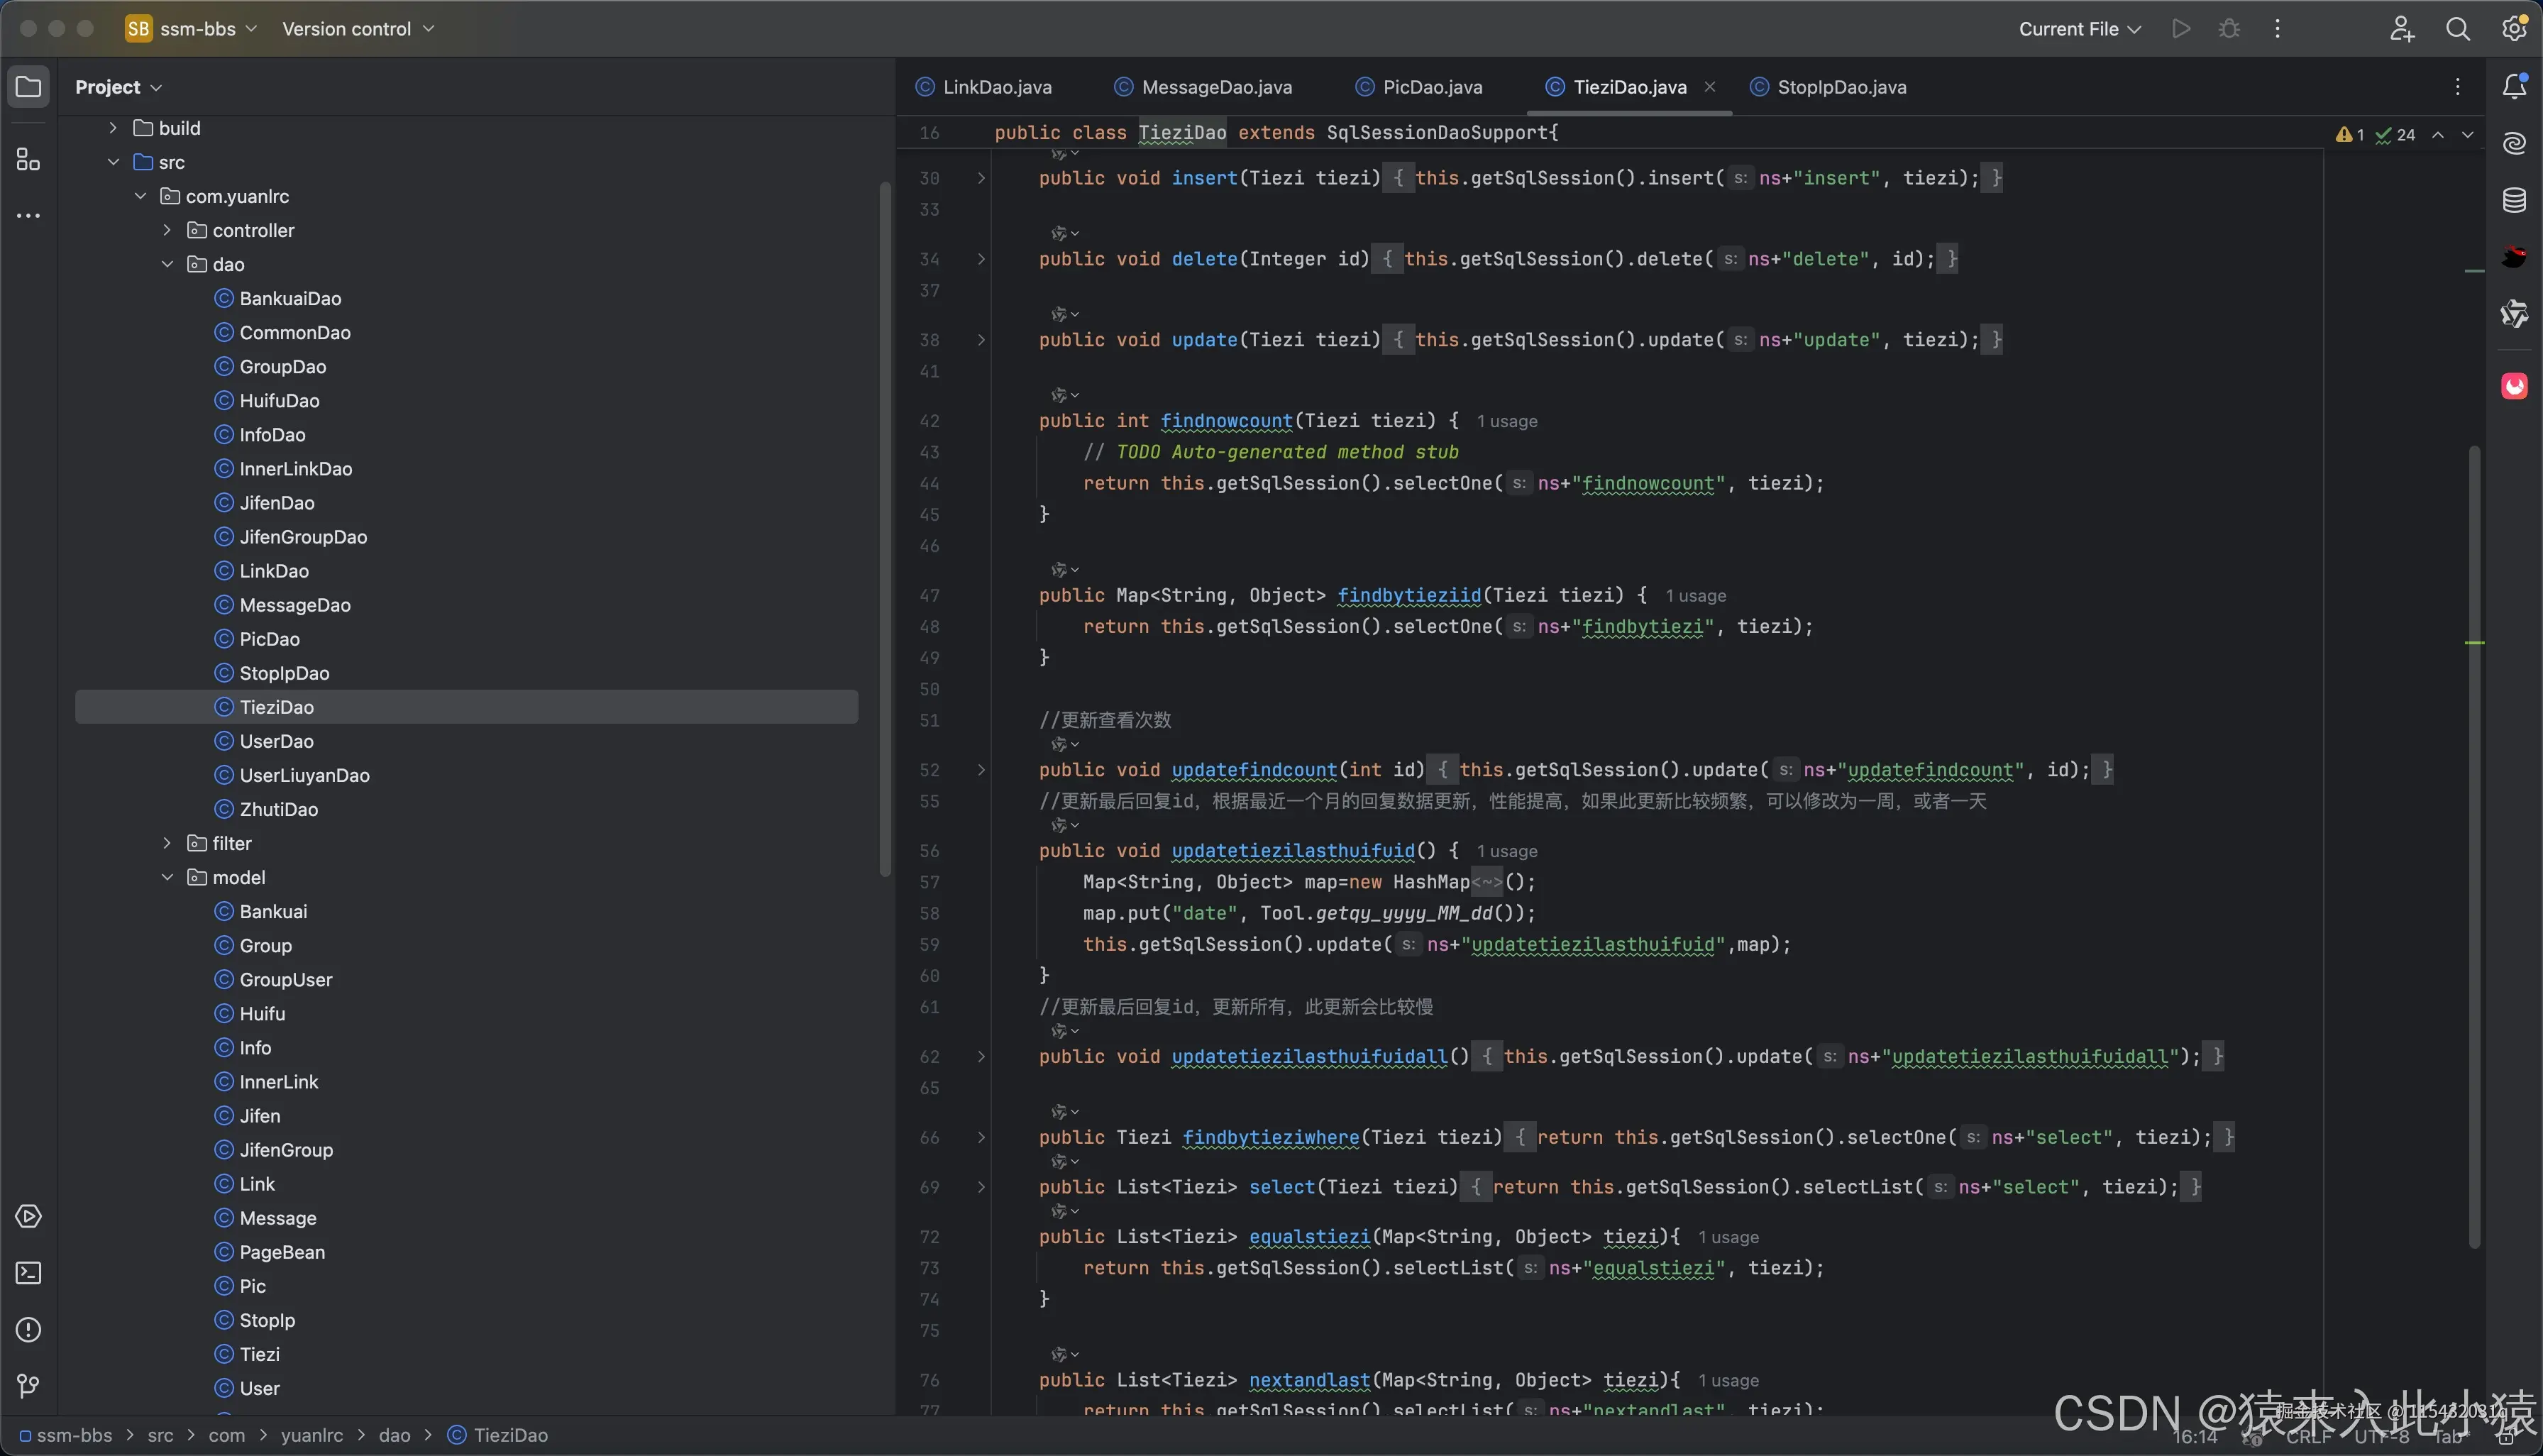The height and width of the screenshot is (1456, 2543).
Task: Click the Debug bug icon
Action: [2229, 29]
